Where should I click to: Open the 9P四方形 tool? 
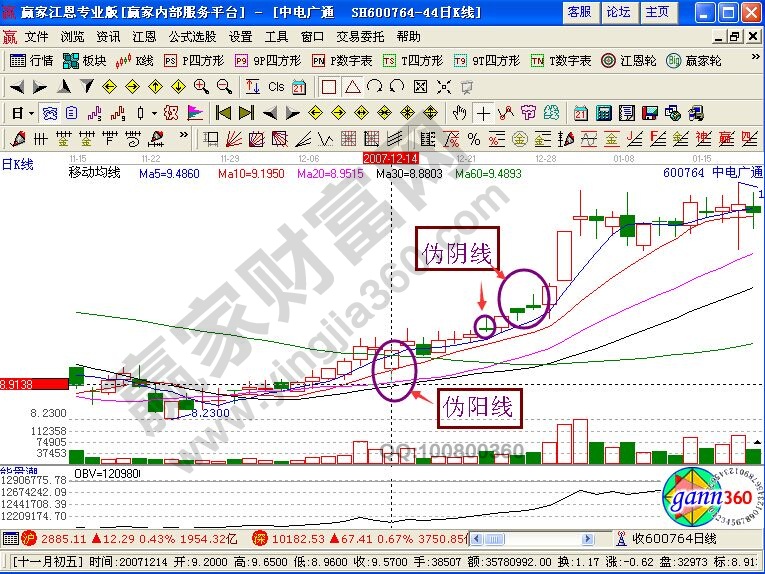[268, 60]
